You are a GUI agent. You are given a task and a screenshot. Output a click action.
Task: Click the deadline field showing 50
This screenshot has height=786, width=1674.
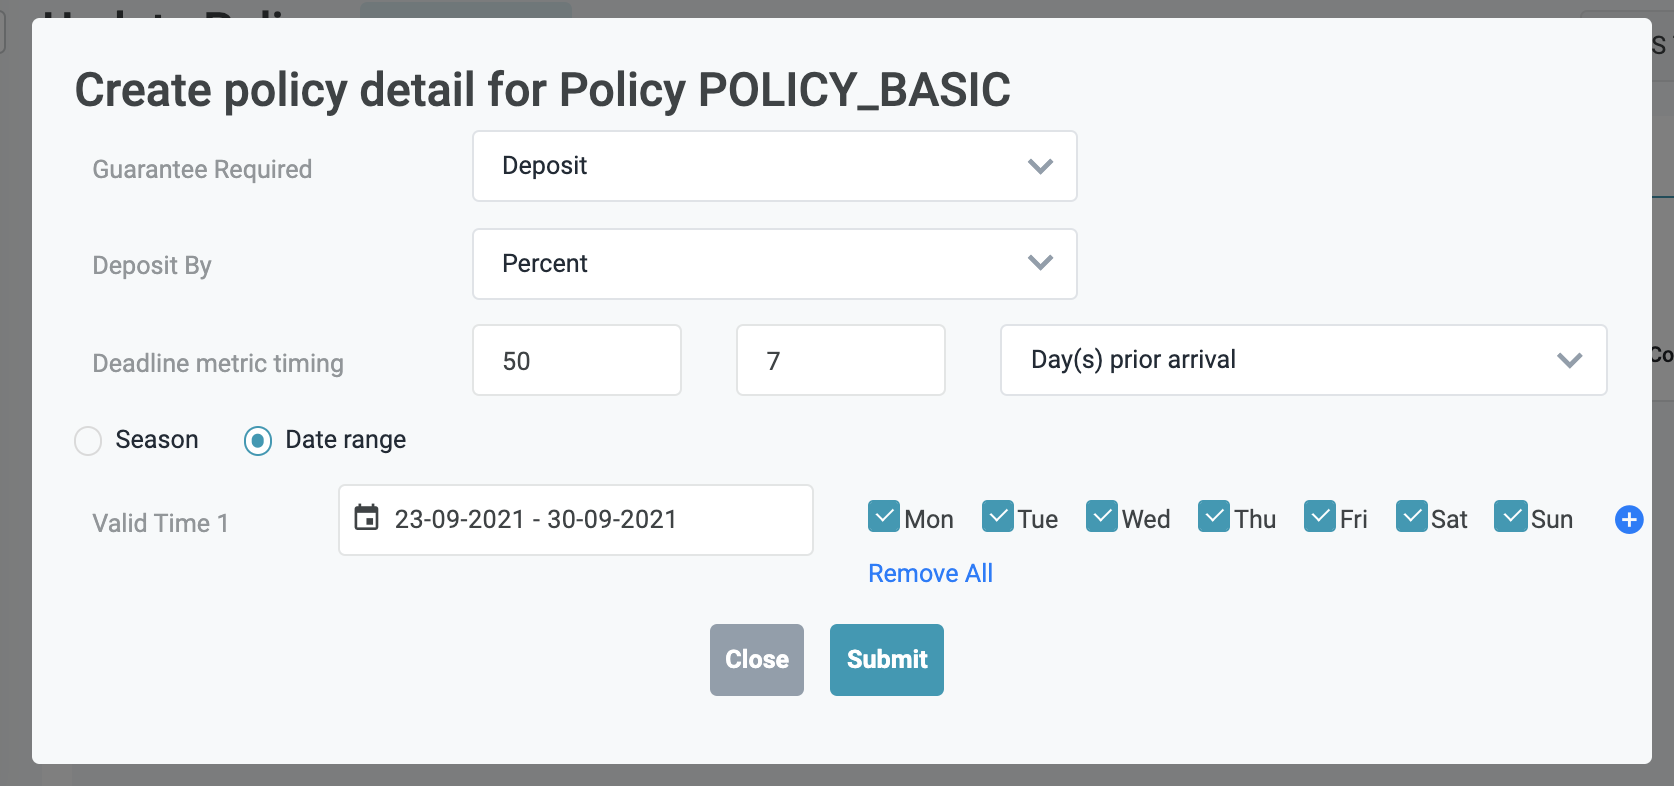pyautogui.click(x=577, y=361)
